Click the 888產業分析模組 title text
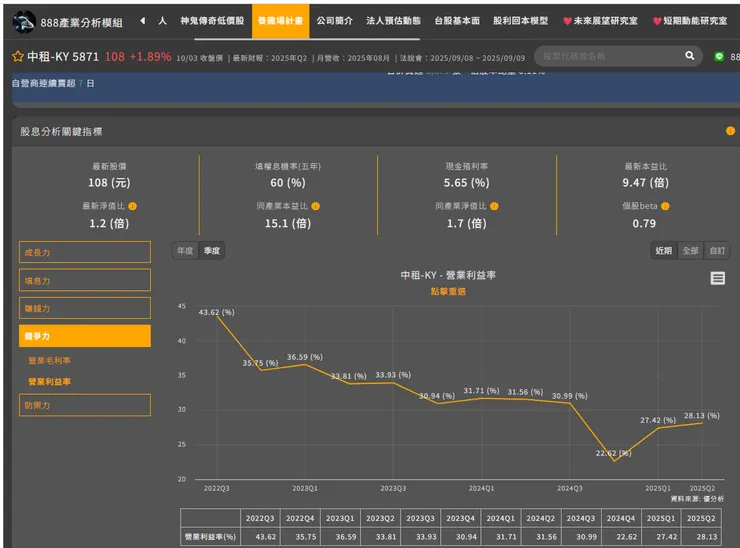740x548 pixels. [81, 23]
